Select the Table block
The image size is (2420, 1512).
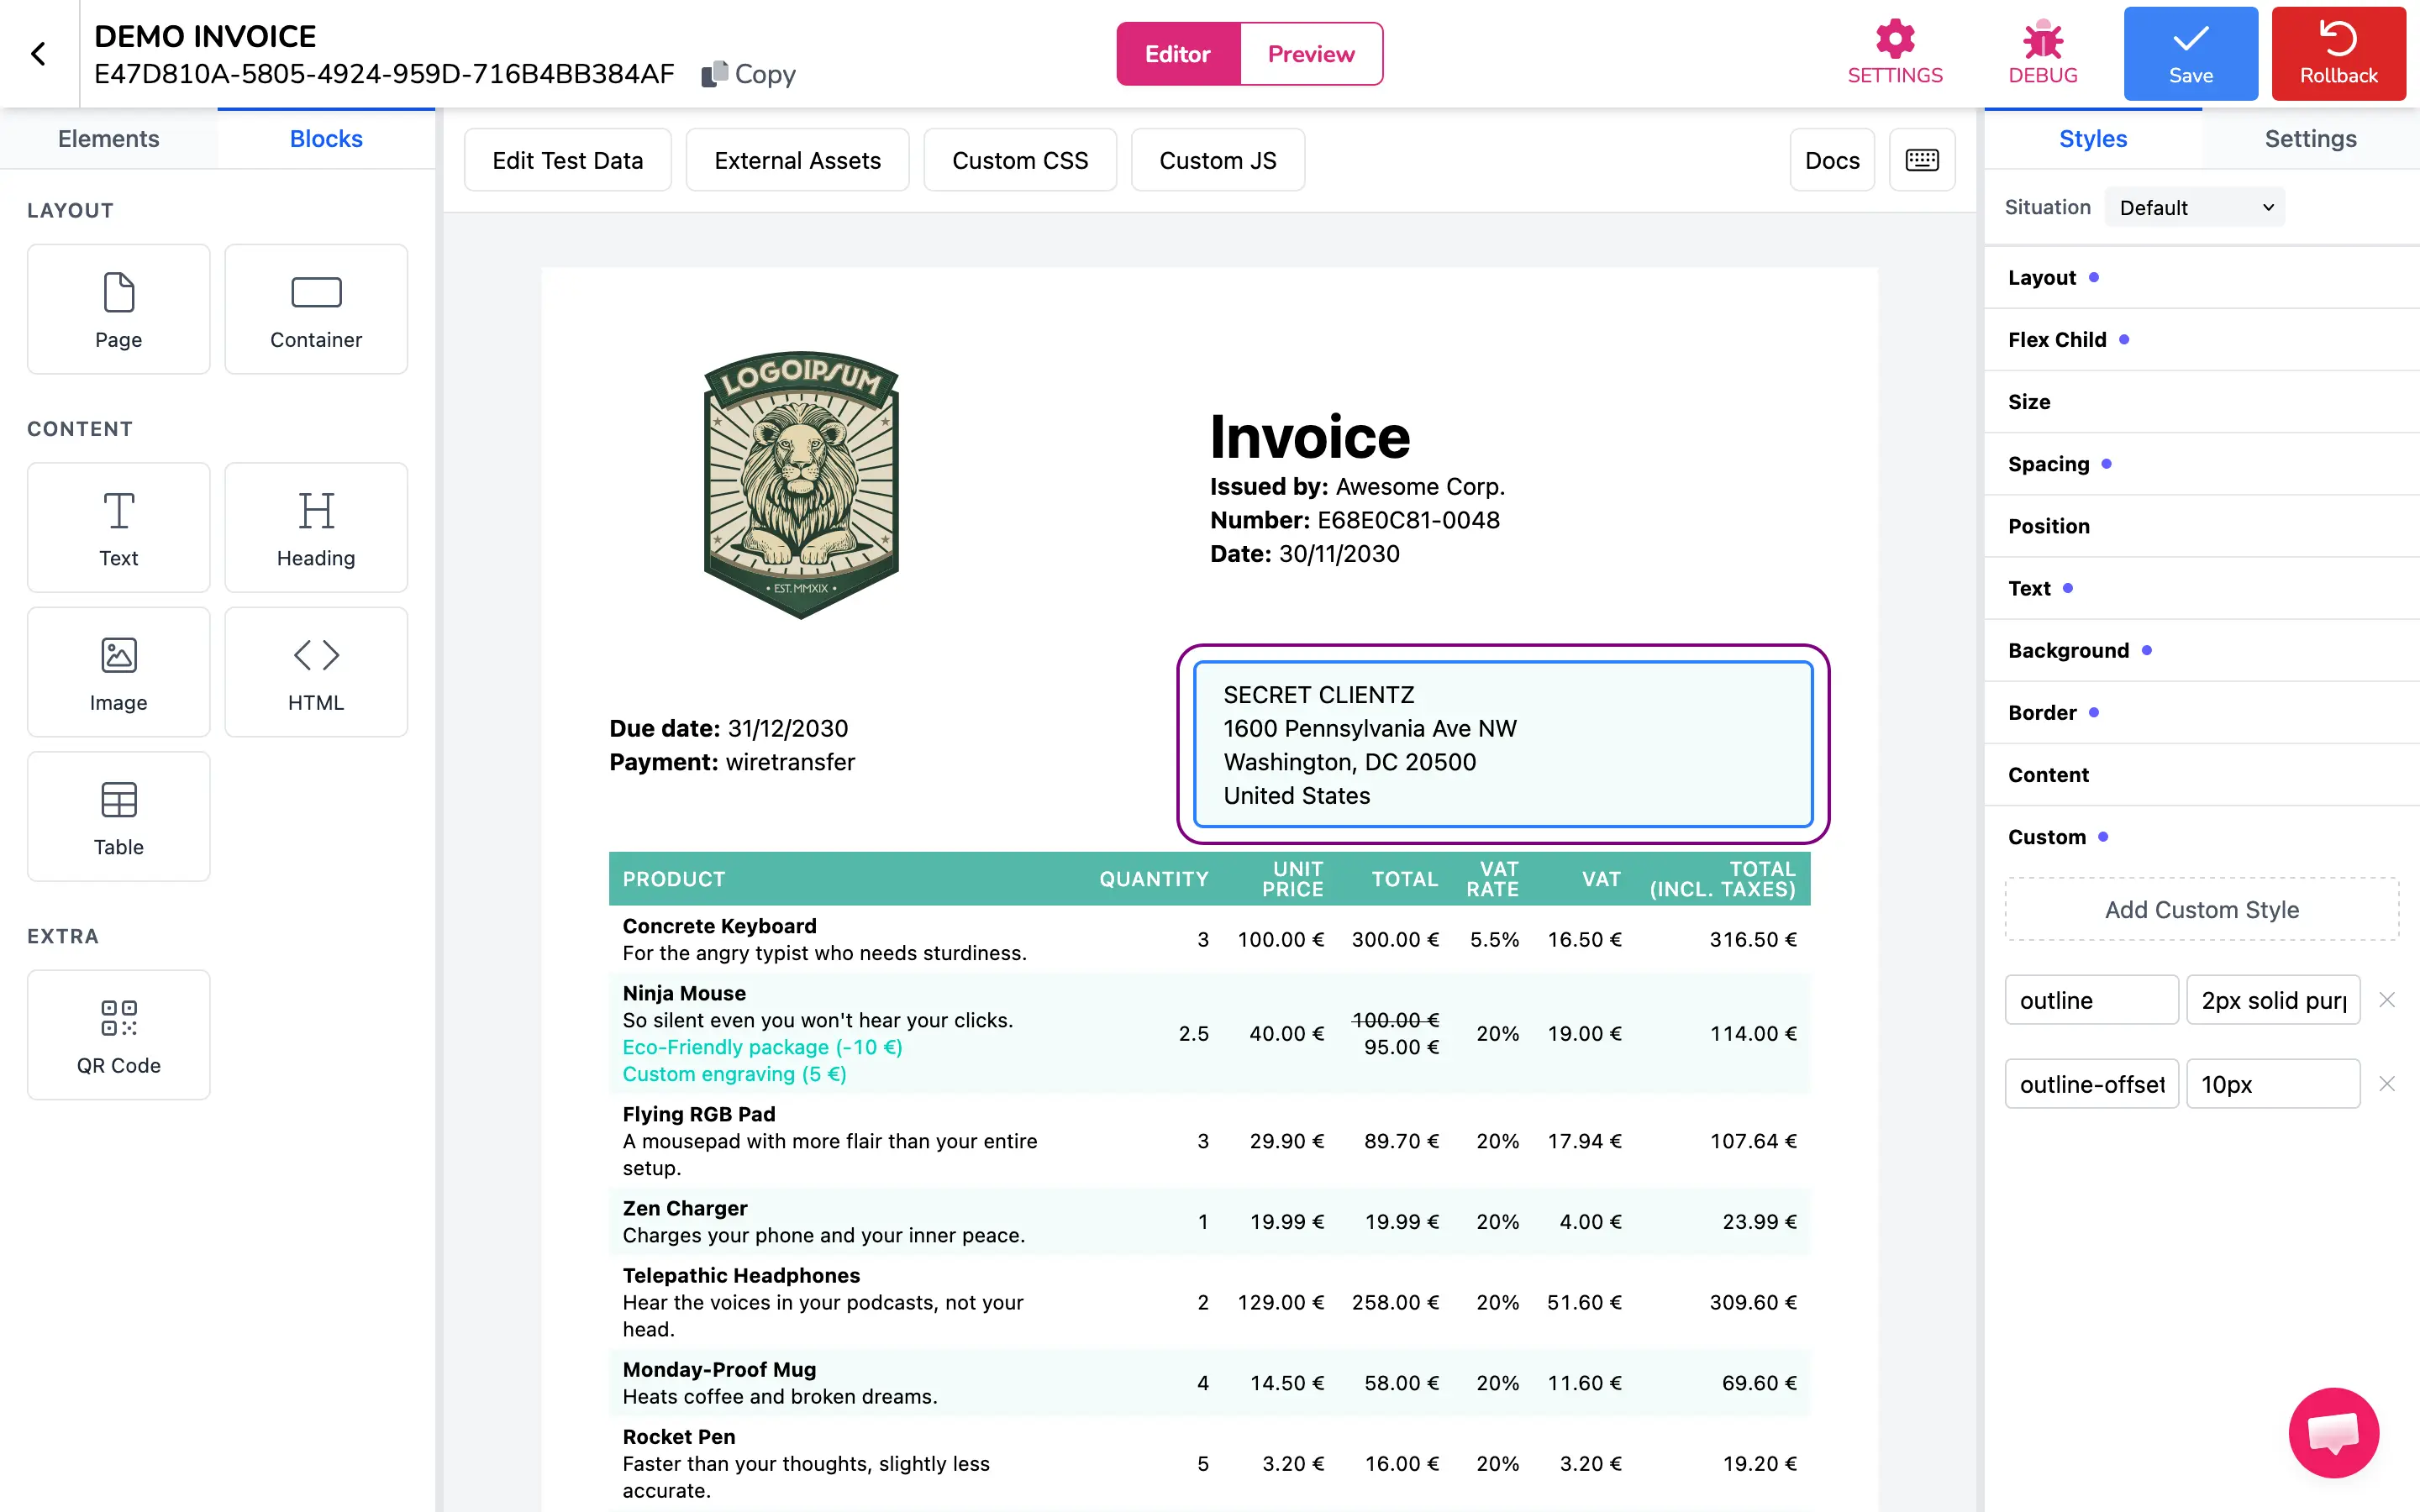118,817
